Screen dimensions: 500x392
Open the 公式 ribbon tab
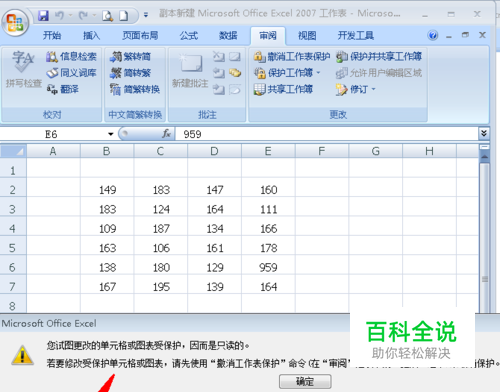189,35
